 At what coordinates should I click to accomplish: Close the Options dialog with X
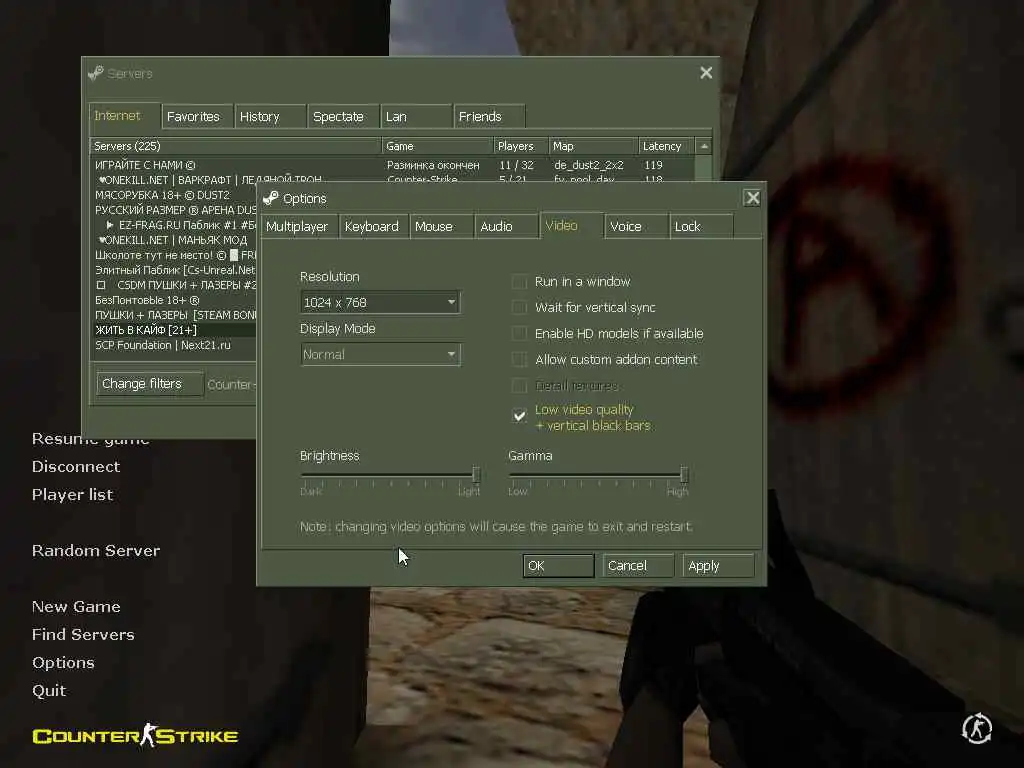(752, 198)
